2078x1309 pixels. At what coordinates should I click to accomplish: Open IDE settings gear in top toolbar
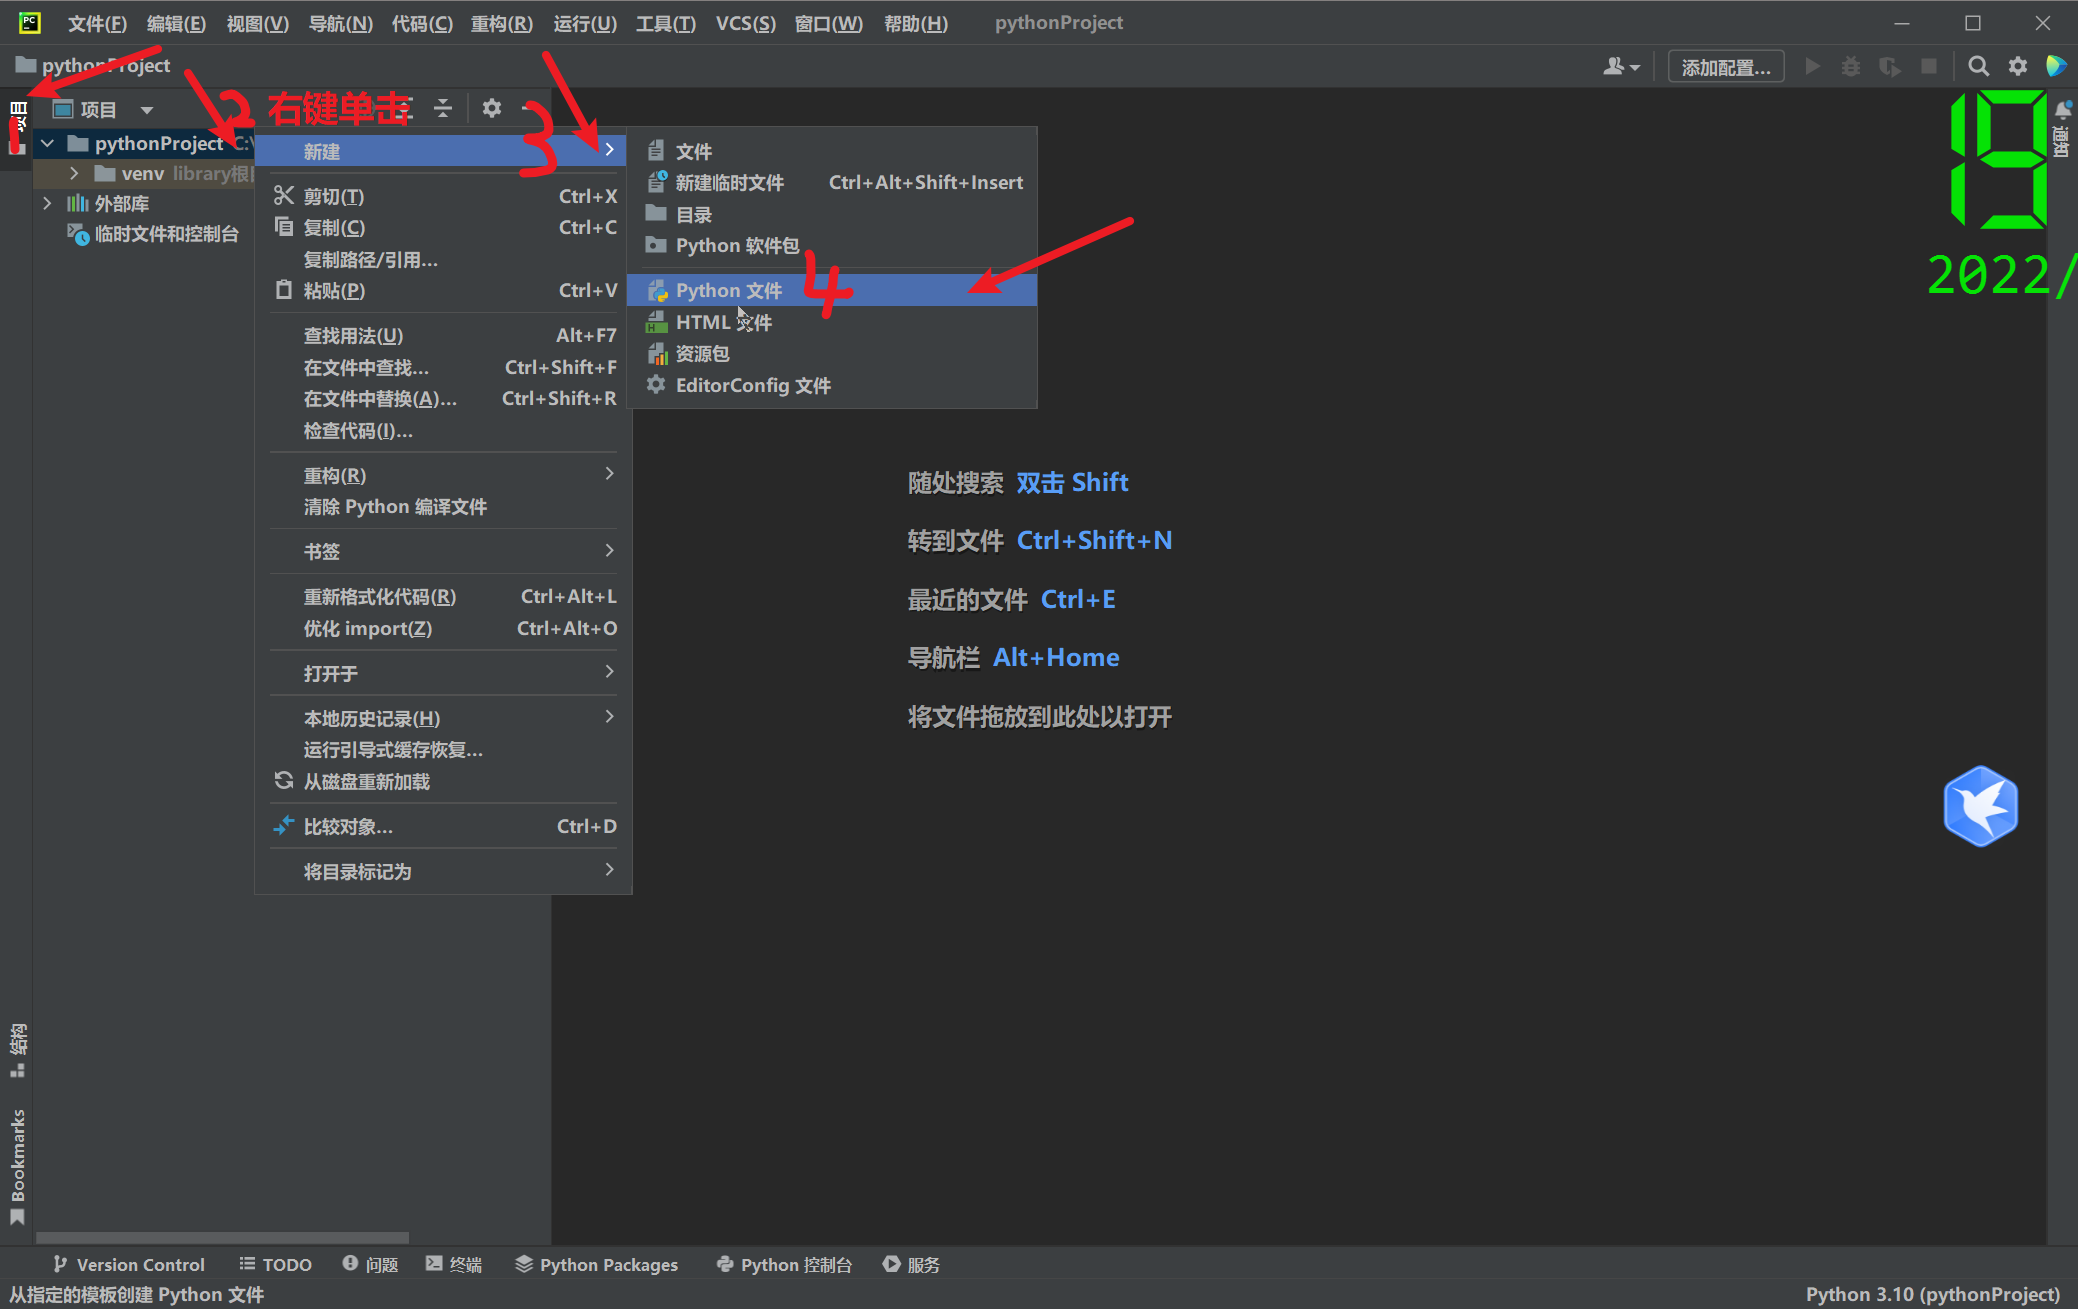[2017, 66]
